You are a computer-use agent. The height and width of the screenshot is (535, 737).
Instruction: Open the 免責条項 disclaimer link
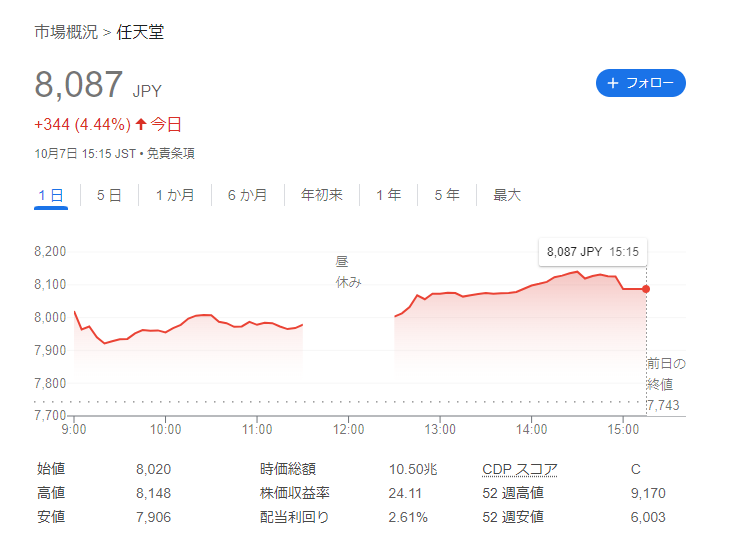(171, 154)
